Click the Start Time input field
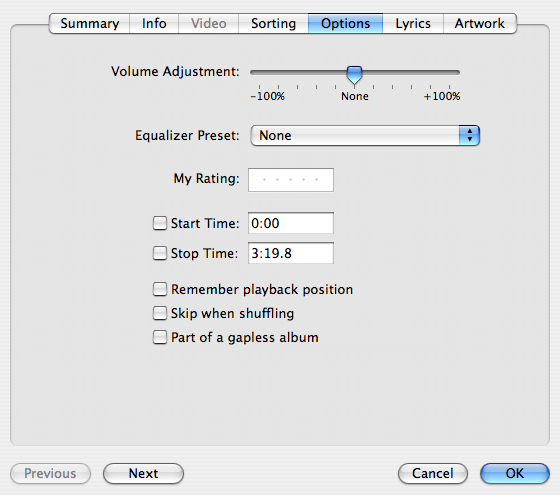Image resolution: width=560 pixels, height=495 pixels. pos(291,223)
